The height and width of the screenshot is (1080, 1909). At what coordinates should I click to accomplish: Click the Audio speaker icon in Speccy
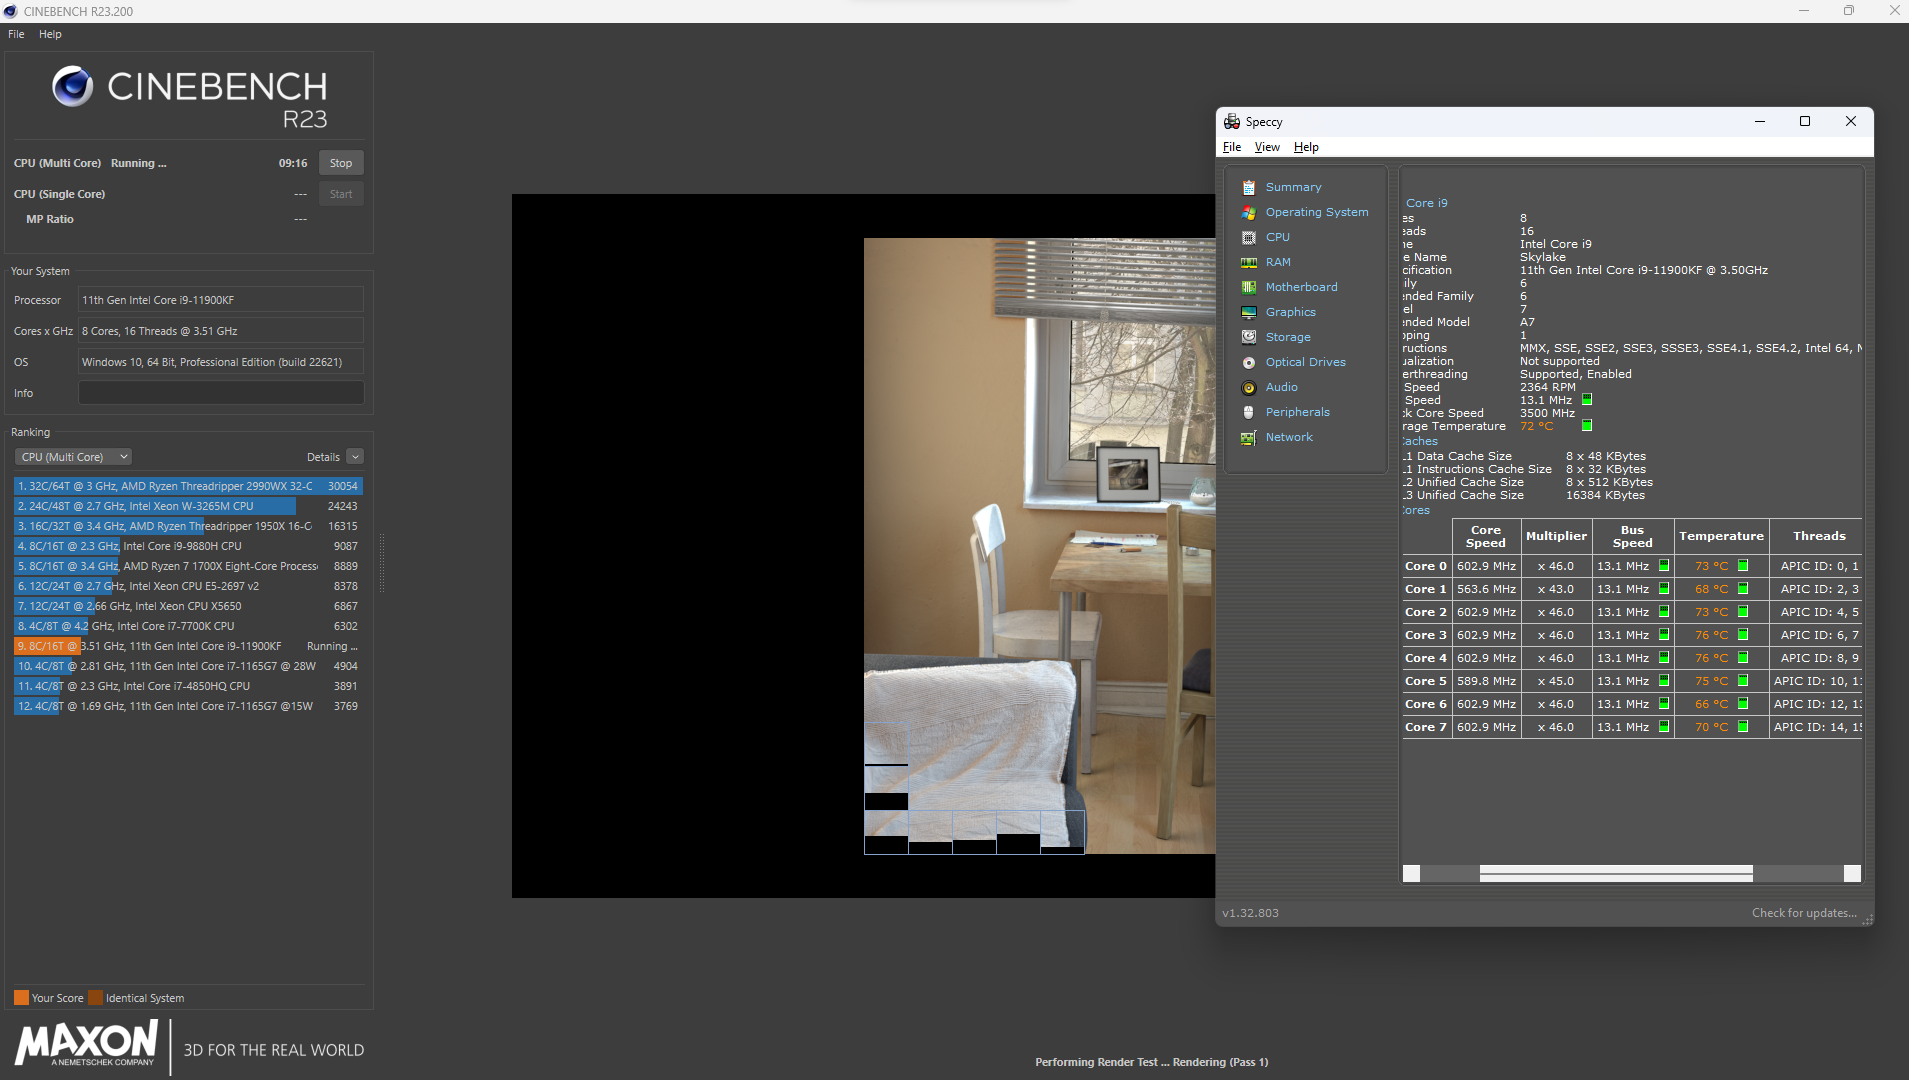point(1248,387)
